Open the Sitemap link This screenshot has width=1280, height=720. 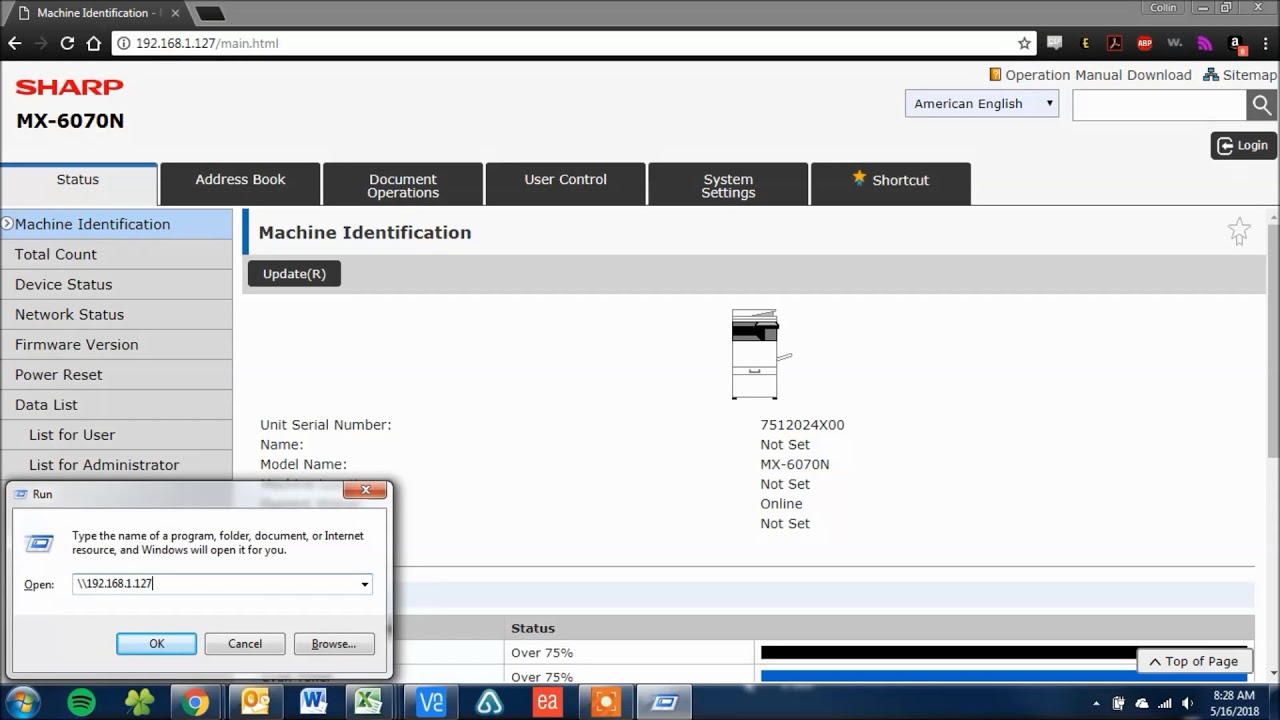[x=1240, y=75]
